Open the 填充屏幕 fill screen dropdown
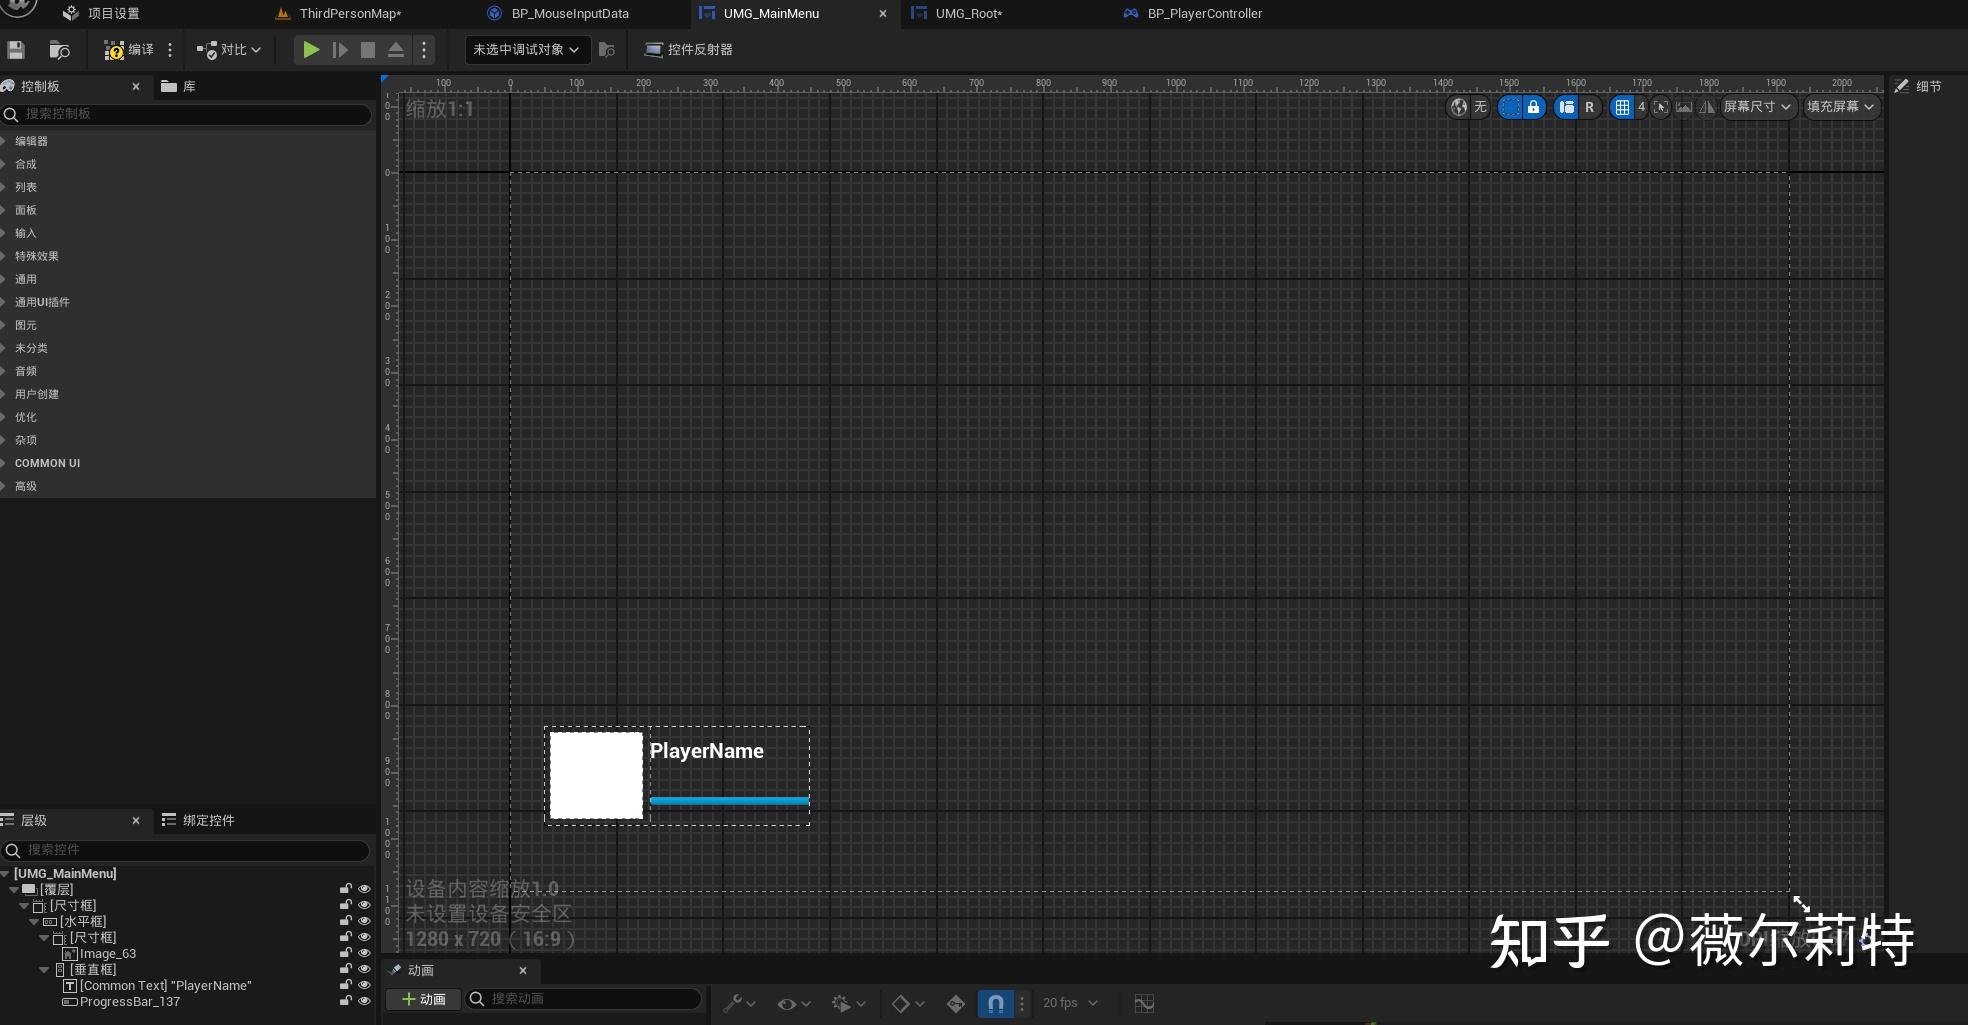The image size is (1968, 1025). (1841, 107)
